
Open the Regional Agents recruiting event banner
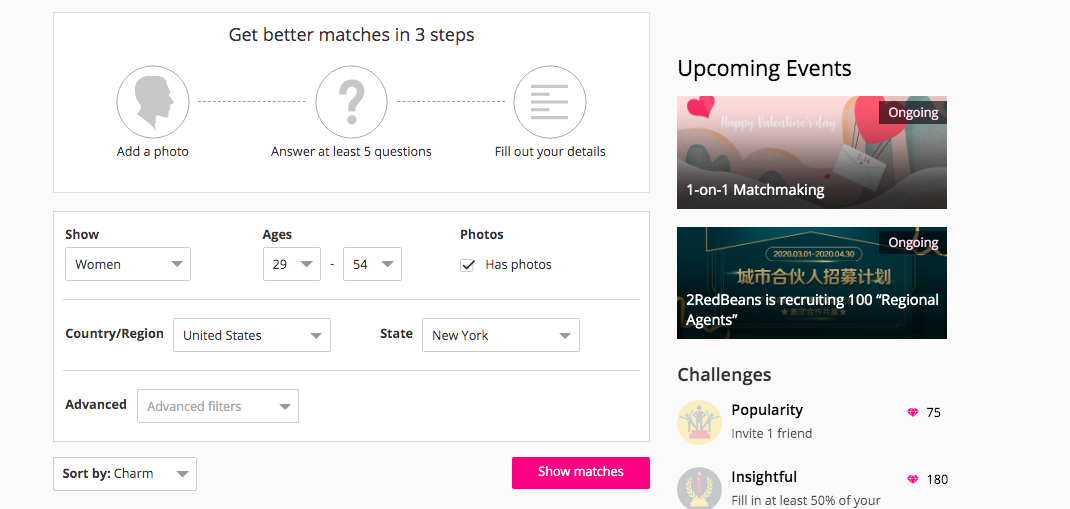click(812, 283)
